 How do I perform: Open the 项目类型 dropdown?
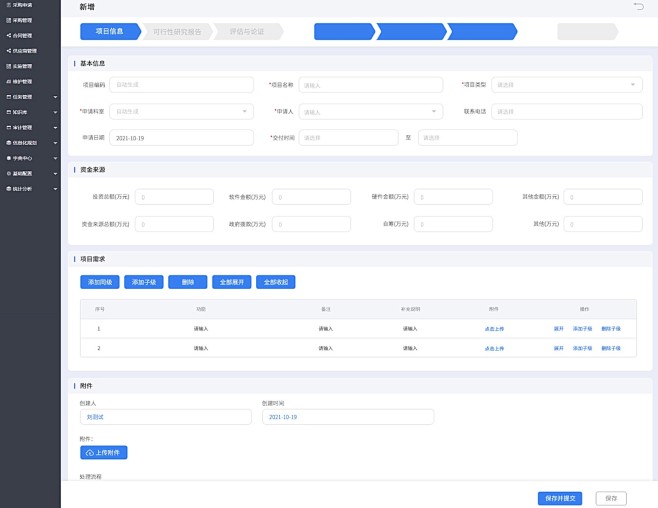tap(567, 85)
